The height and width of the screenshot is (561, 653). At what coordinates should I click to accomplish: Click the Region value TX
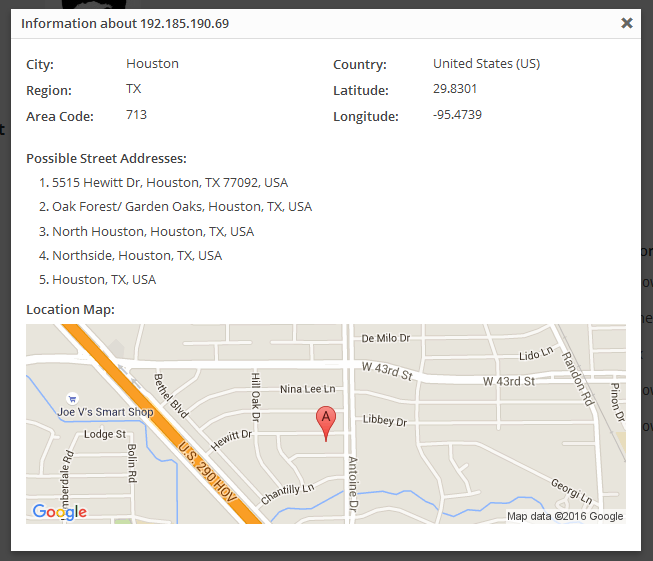134,89
